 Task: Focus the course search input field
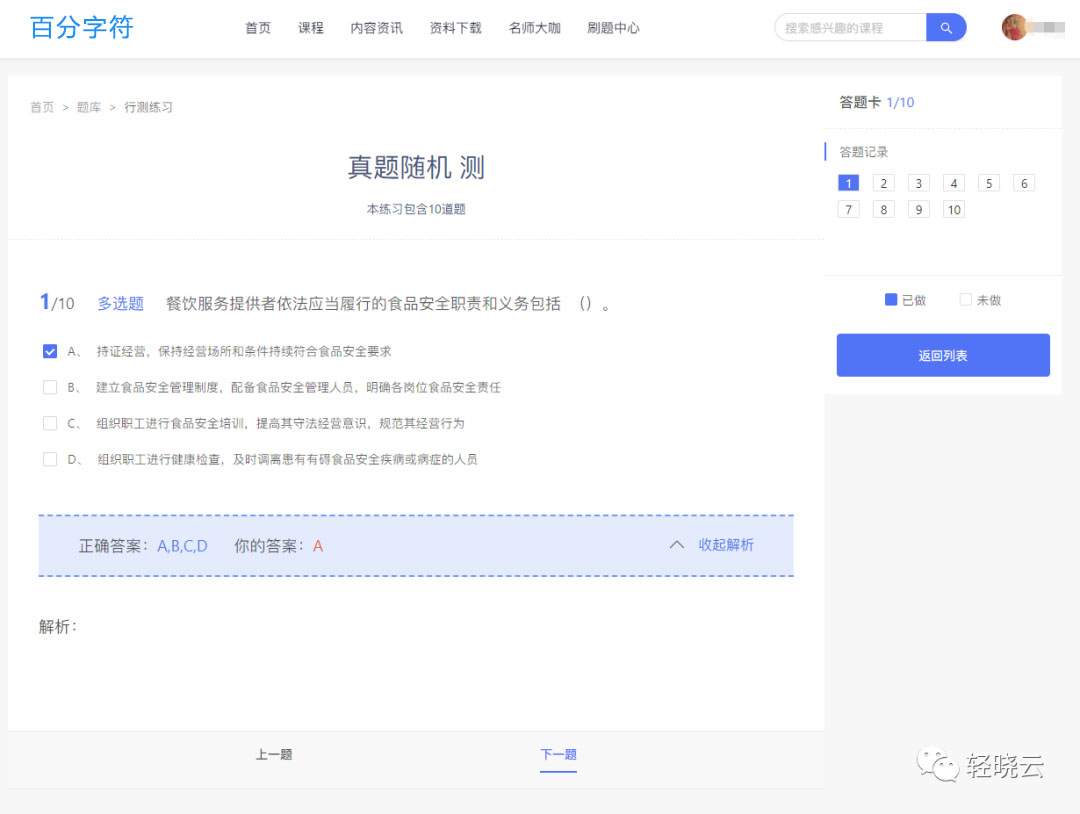point(851,28)
